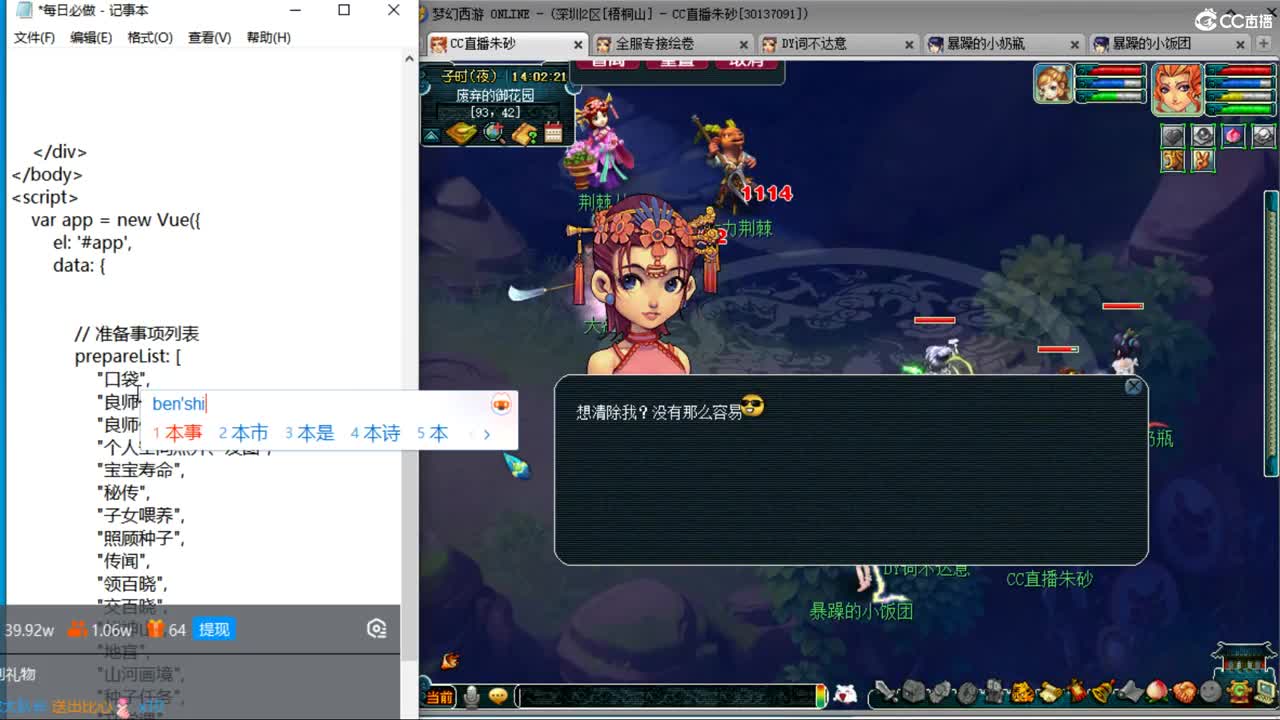Close the CC直播朱砂 tab
This screenshot has width=1280, height=720.
click(x=577, y=44)
